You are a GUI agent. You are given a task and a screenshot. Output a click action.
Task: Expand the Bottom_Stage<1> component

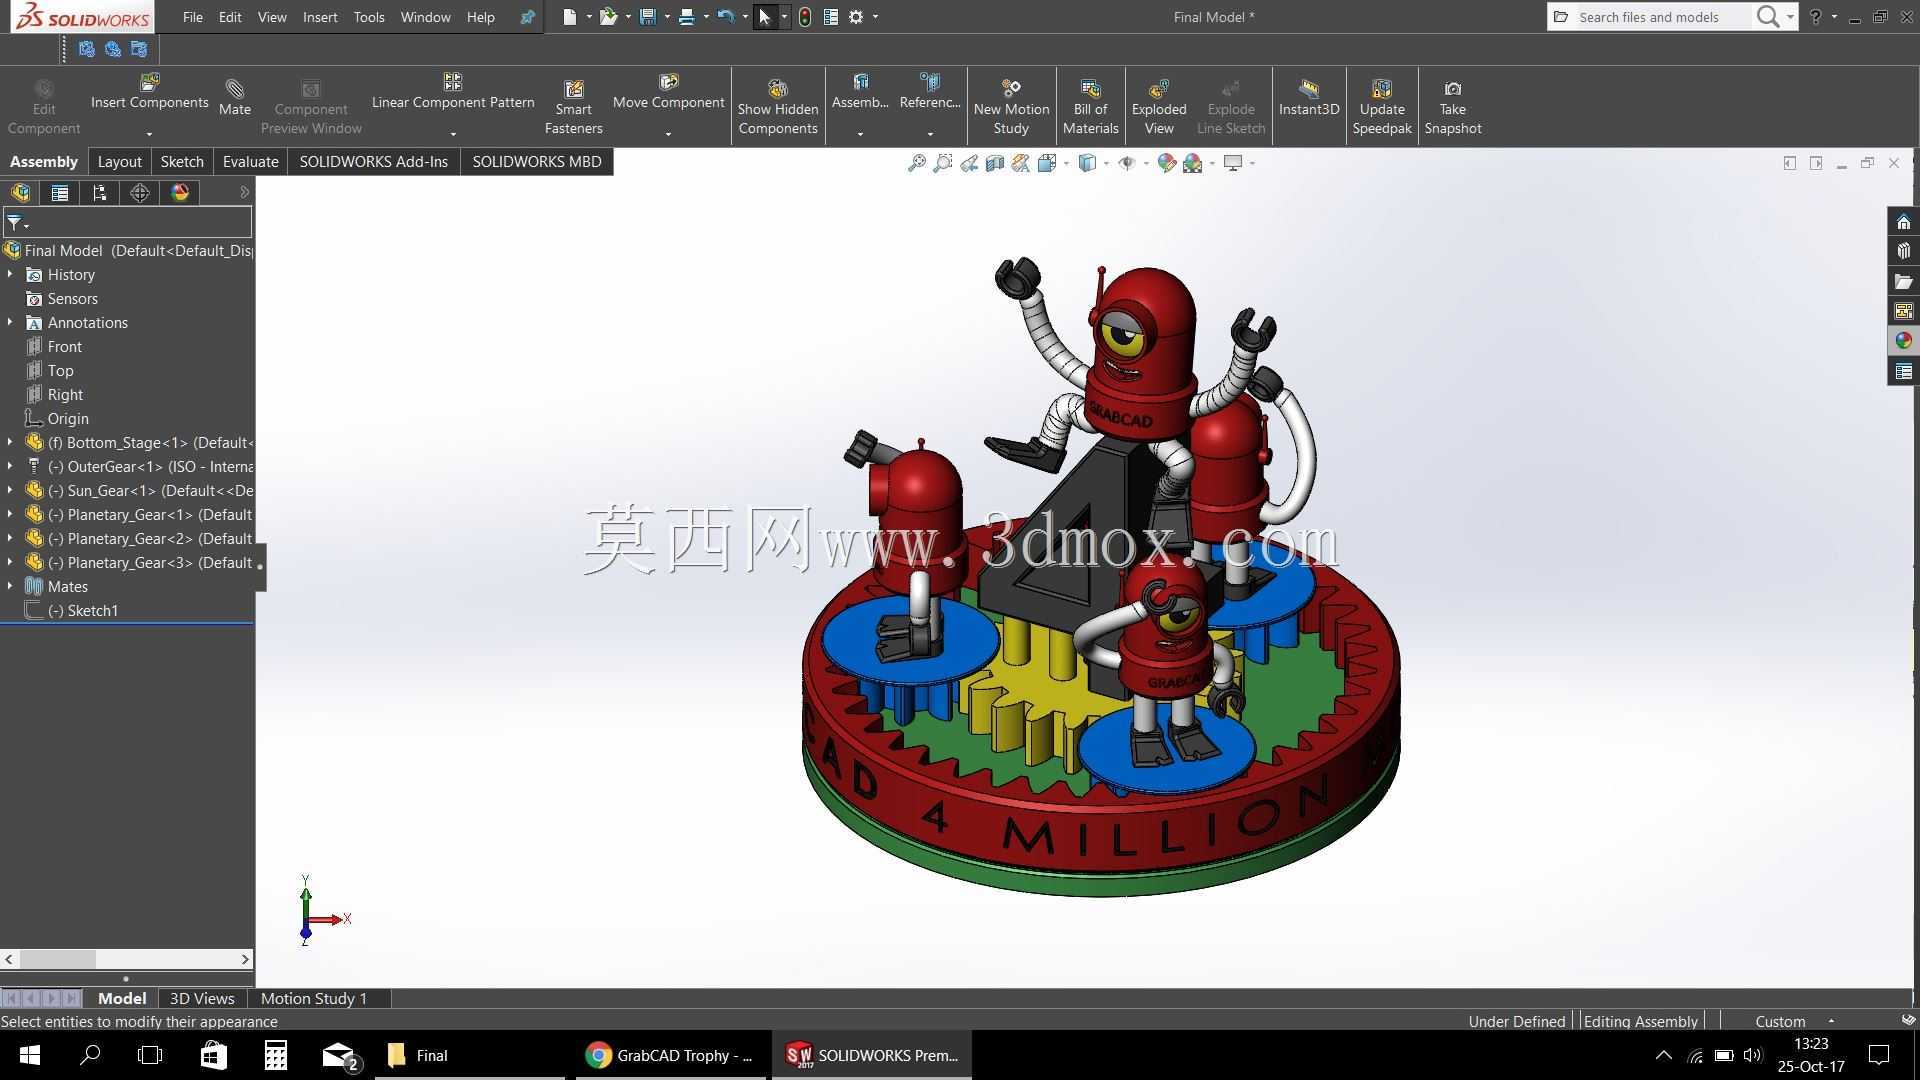click(10, 442)
